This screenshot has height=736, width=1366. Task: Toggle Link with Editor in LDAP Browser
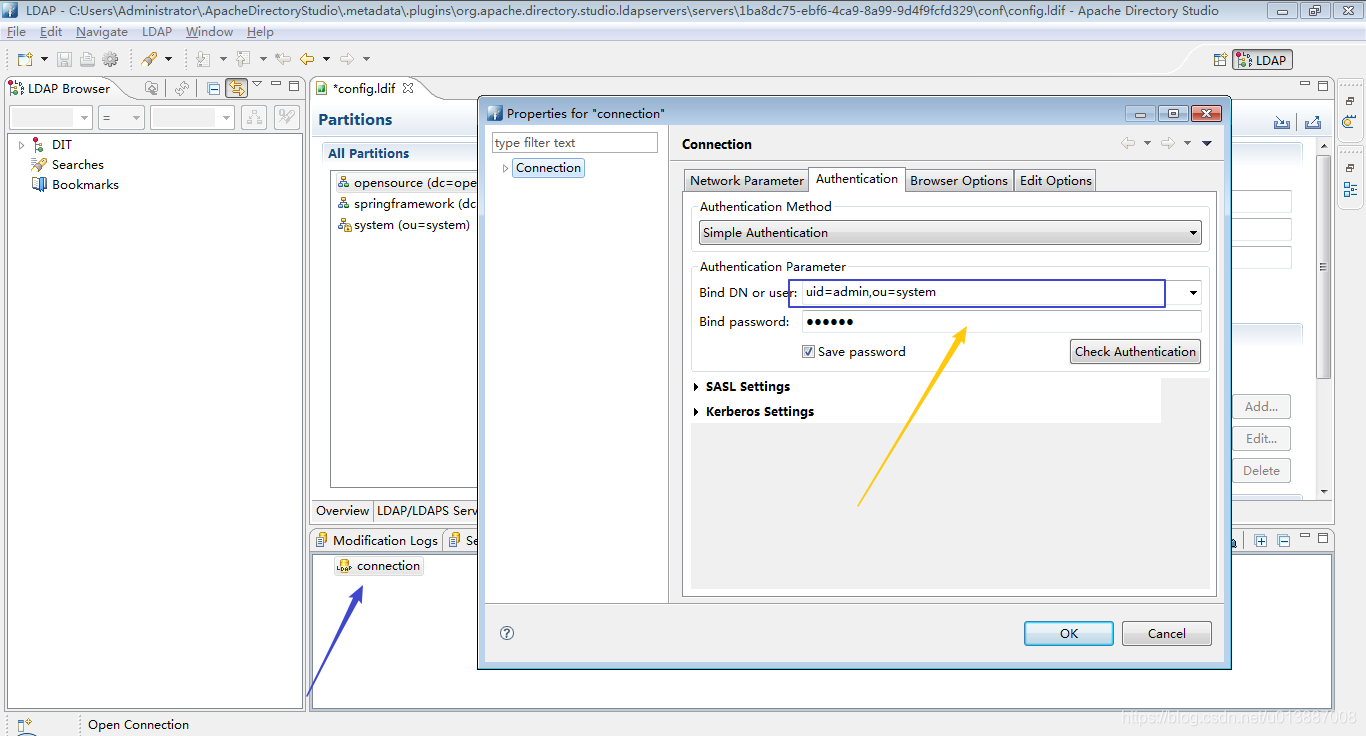(236, 88)
